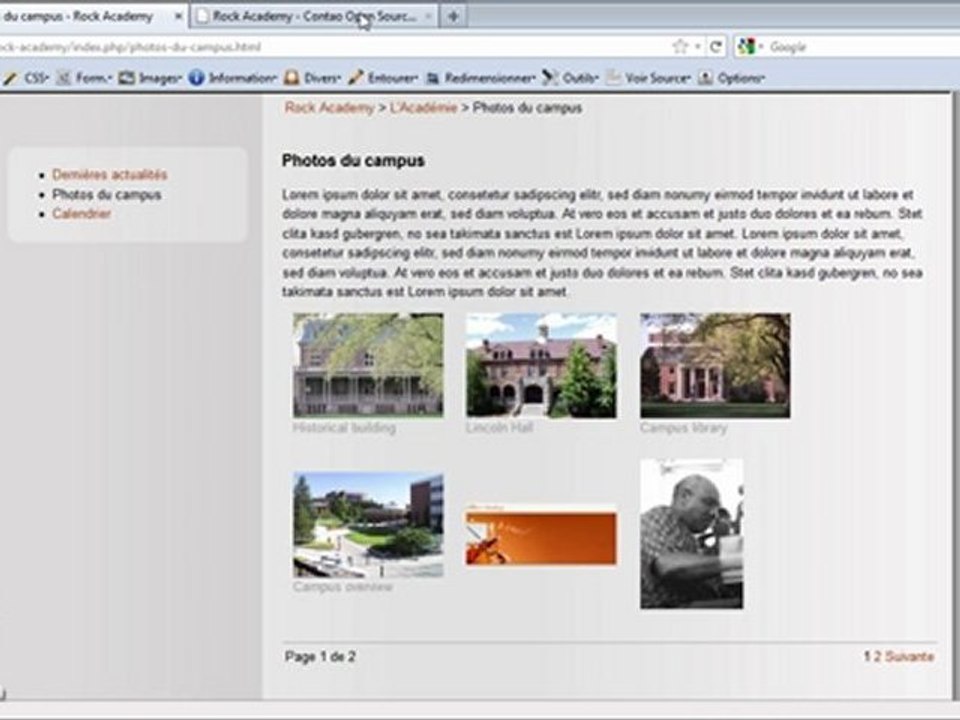Image resolution: width=960 pixels, height=720 pixels.
Task: Click the Campus library caption
Action: [683, 428]
